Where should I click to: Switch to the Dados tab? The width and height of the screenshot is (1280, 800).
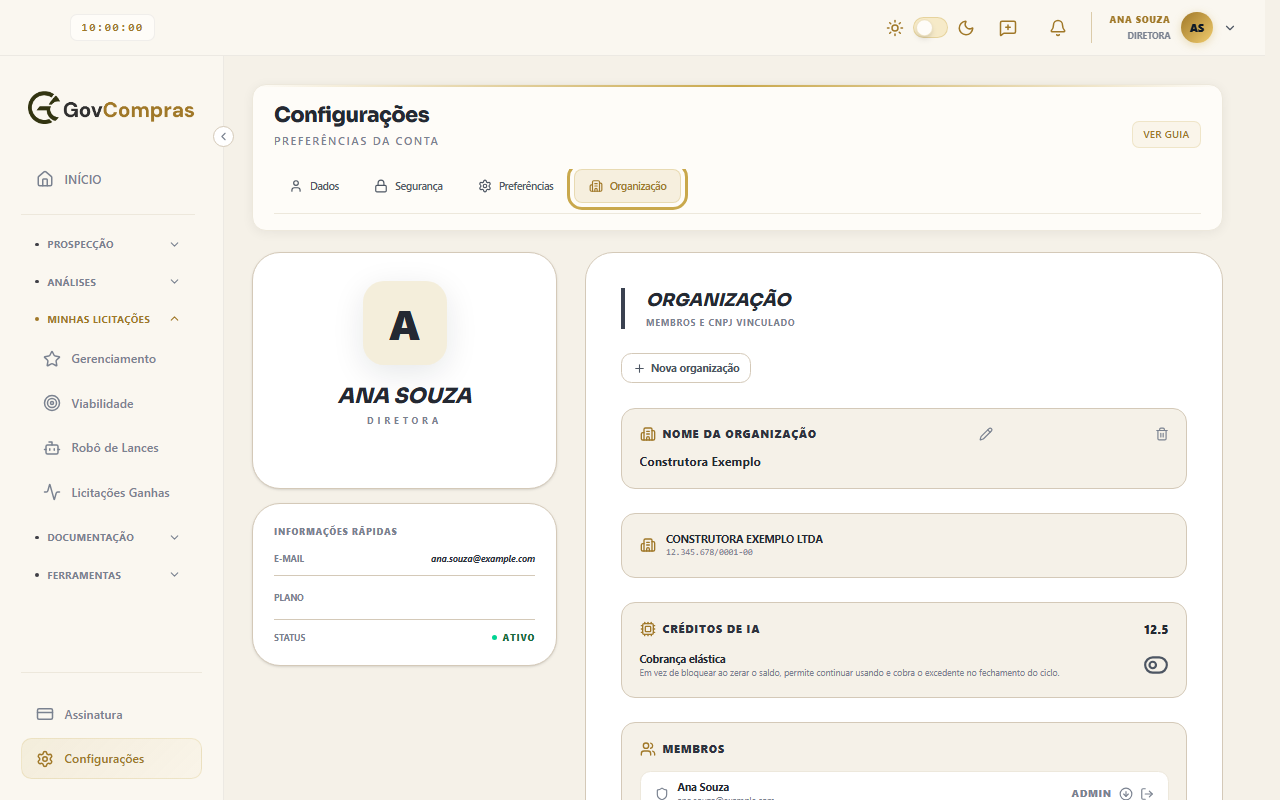click(314, 186)
